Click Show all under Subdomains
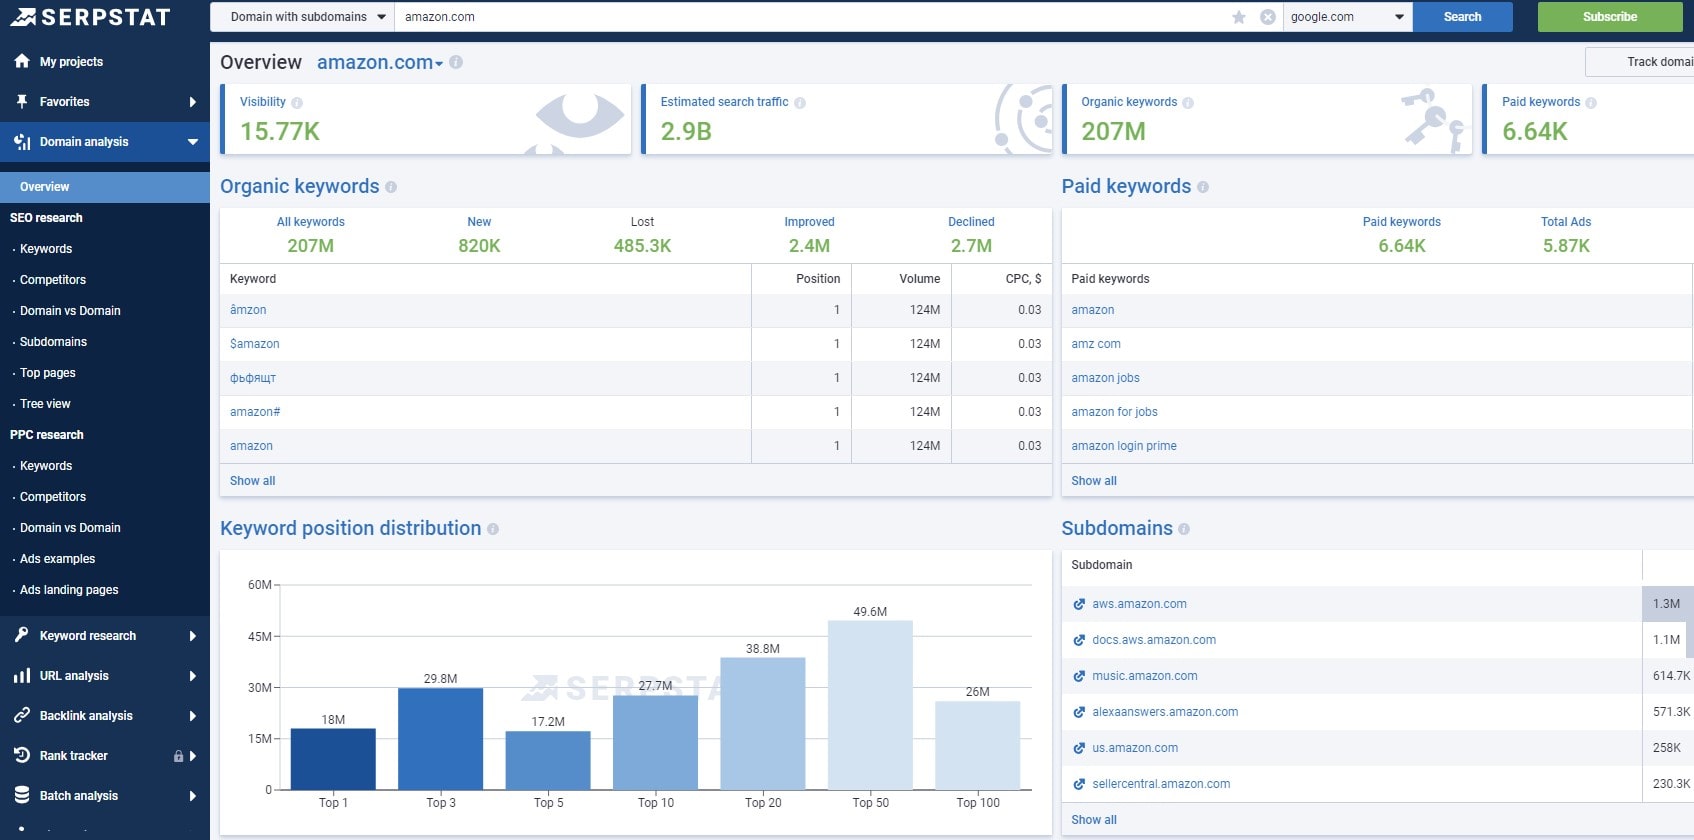Screen dimensions: 1694x840 pos(1094,820)
